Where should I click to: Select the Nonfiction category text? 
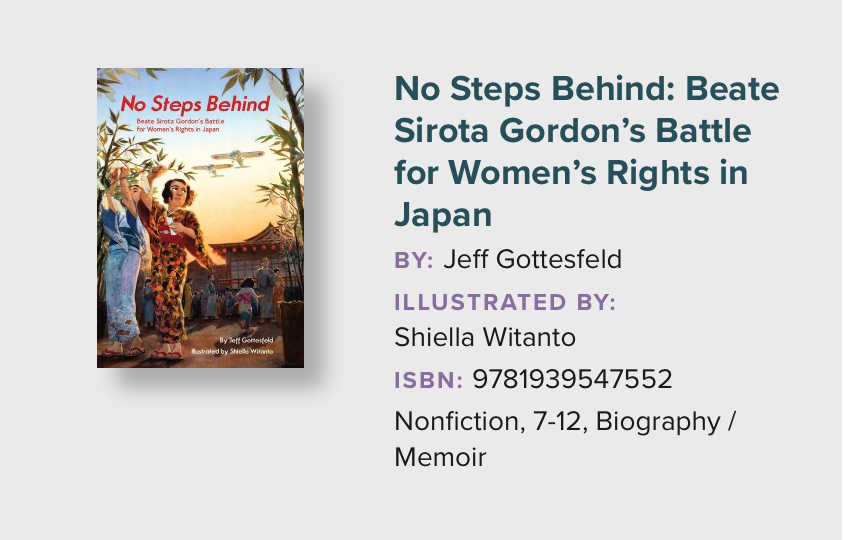[451, 422]
